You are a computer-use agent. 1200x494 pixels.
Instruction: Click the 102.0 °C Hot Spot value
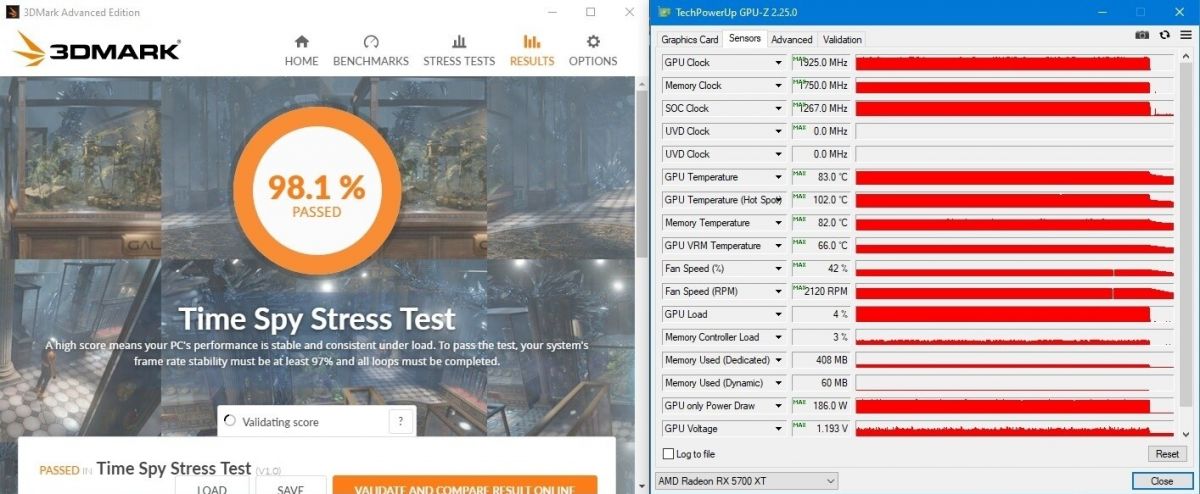click(x=822, y=200)
